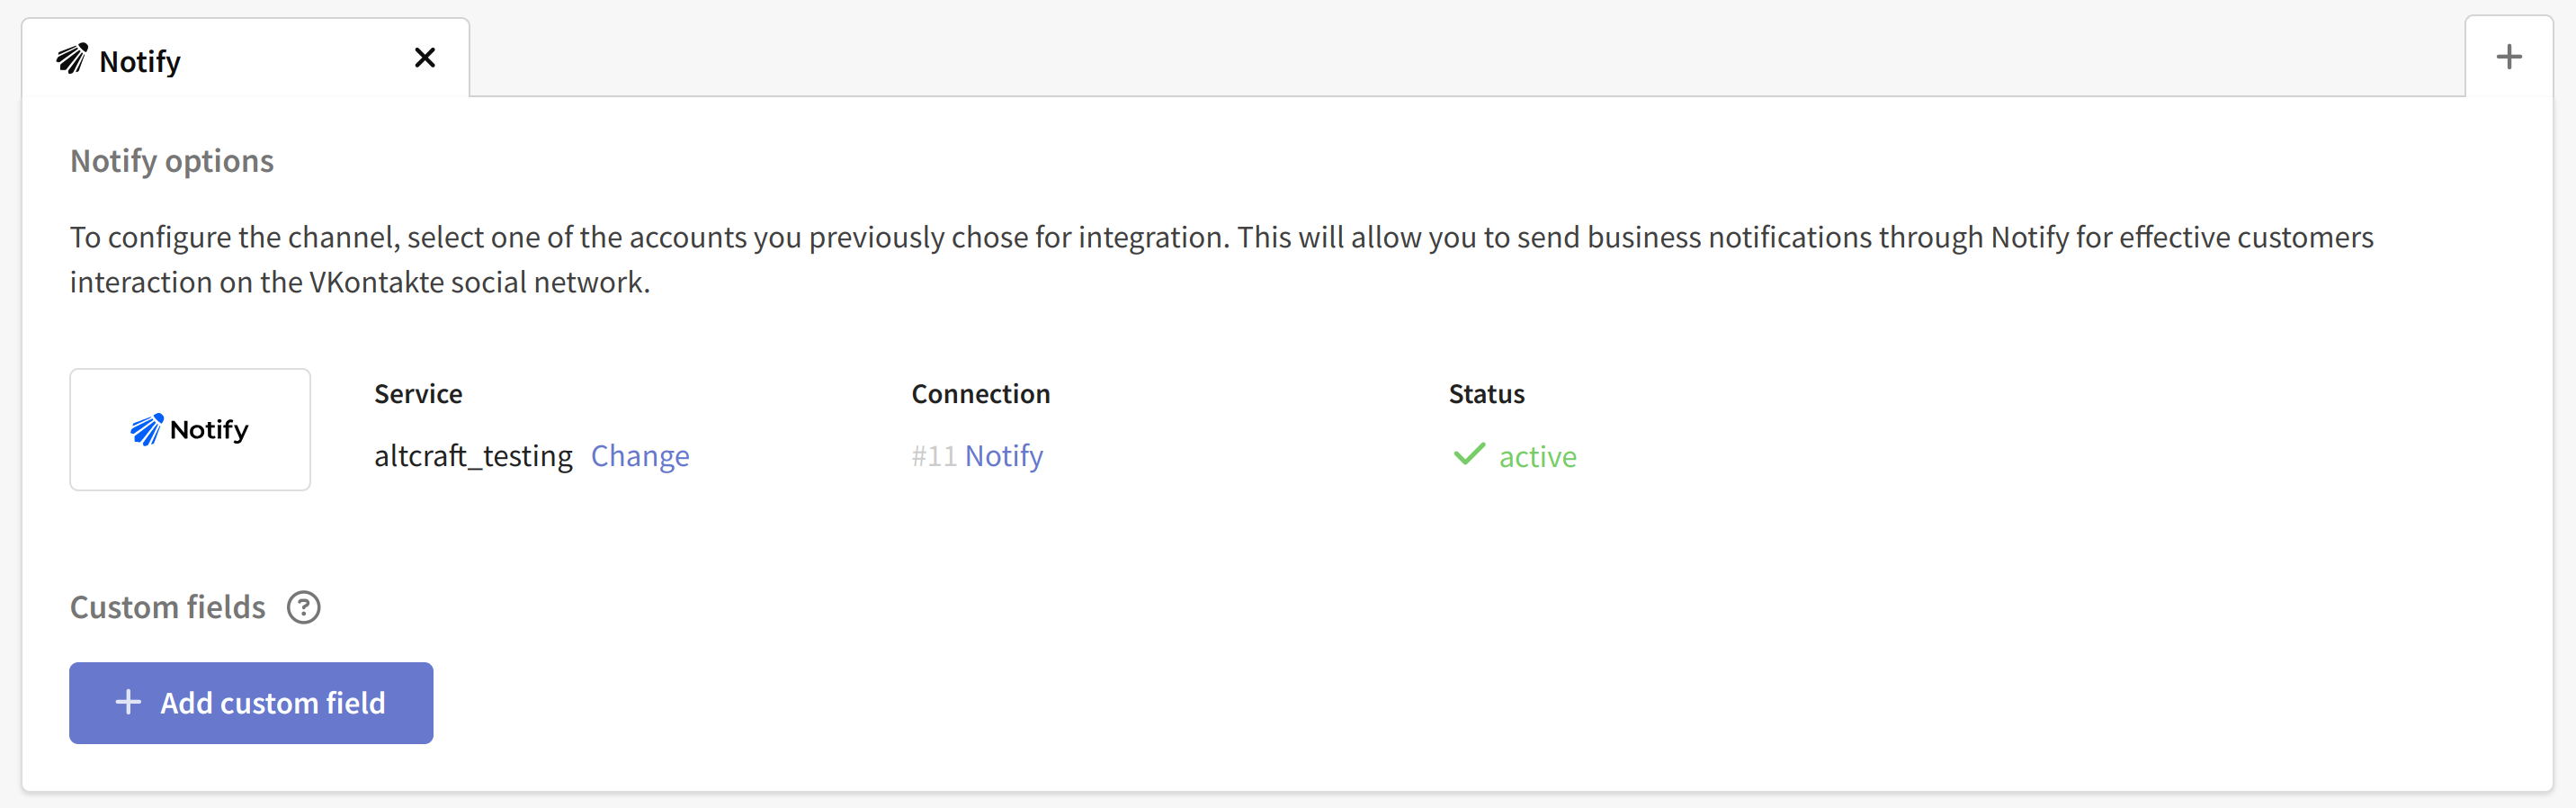Click the Notify feather icon in the tab
Screen dimensions: 2576x808
[x=72, y=59]
